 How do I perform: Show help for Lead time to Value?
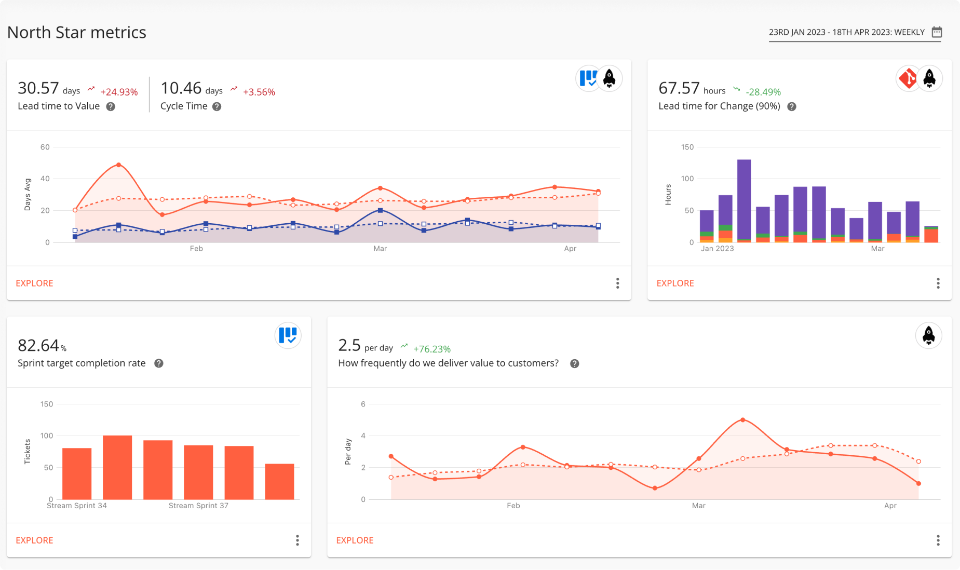[x=110, y=106]
